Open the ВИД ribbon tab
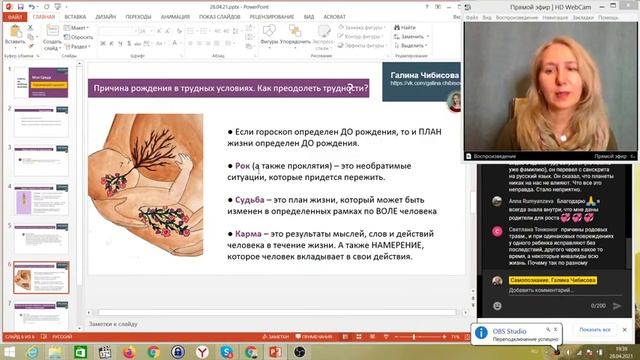 pos(309,17)
